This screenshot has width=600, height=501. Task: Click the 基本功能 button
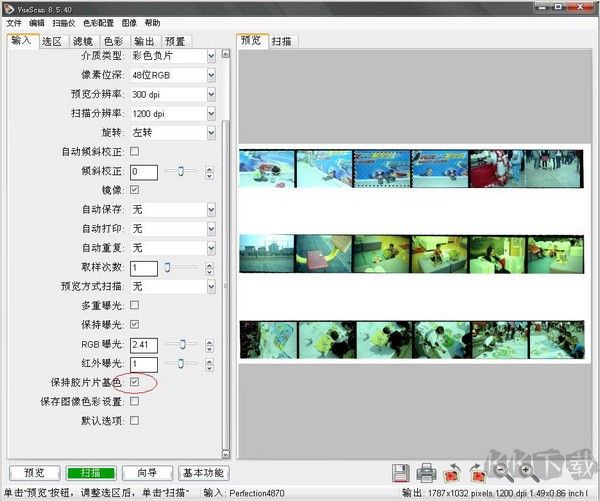204,473
